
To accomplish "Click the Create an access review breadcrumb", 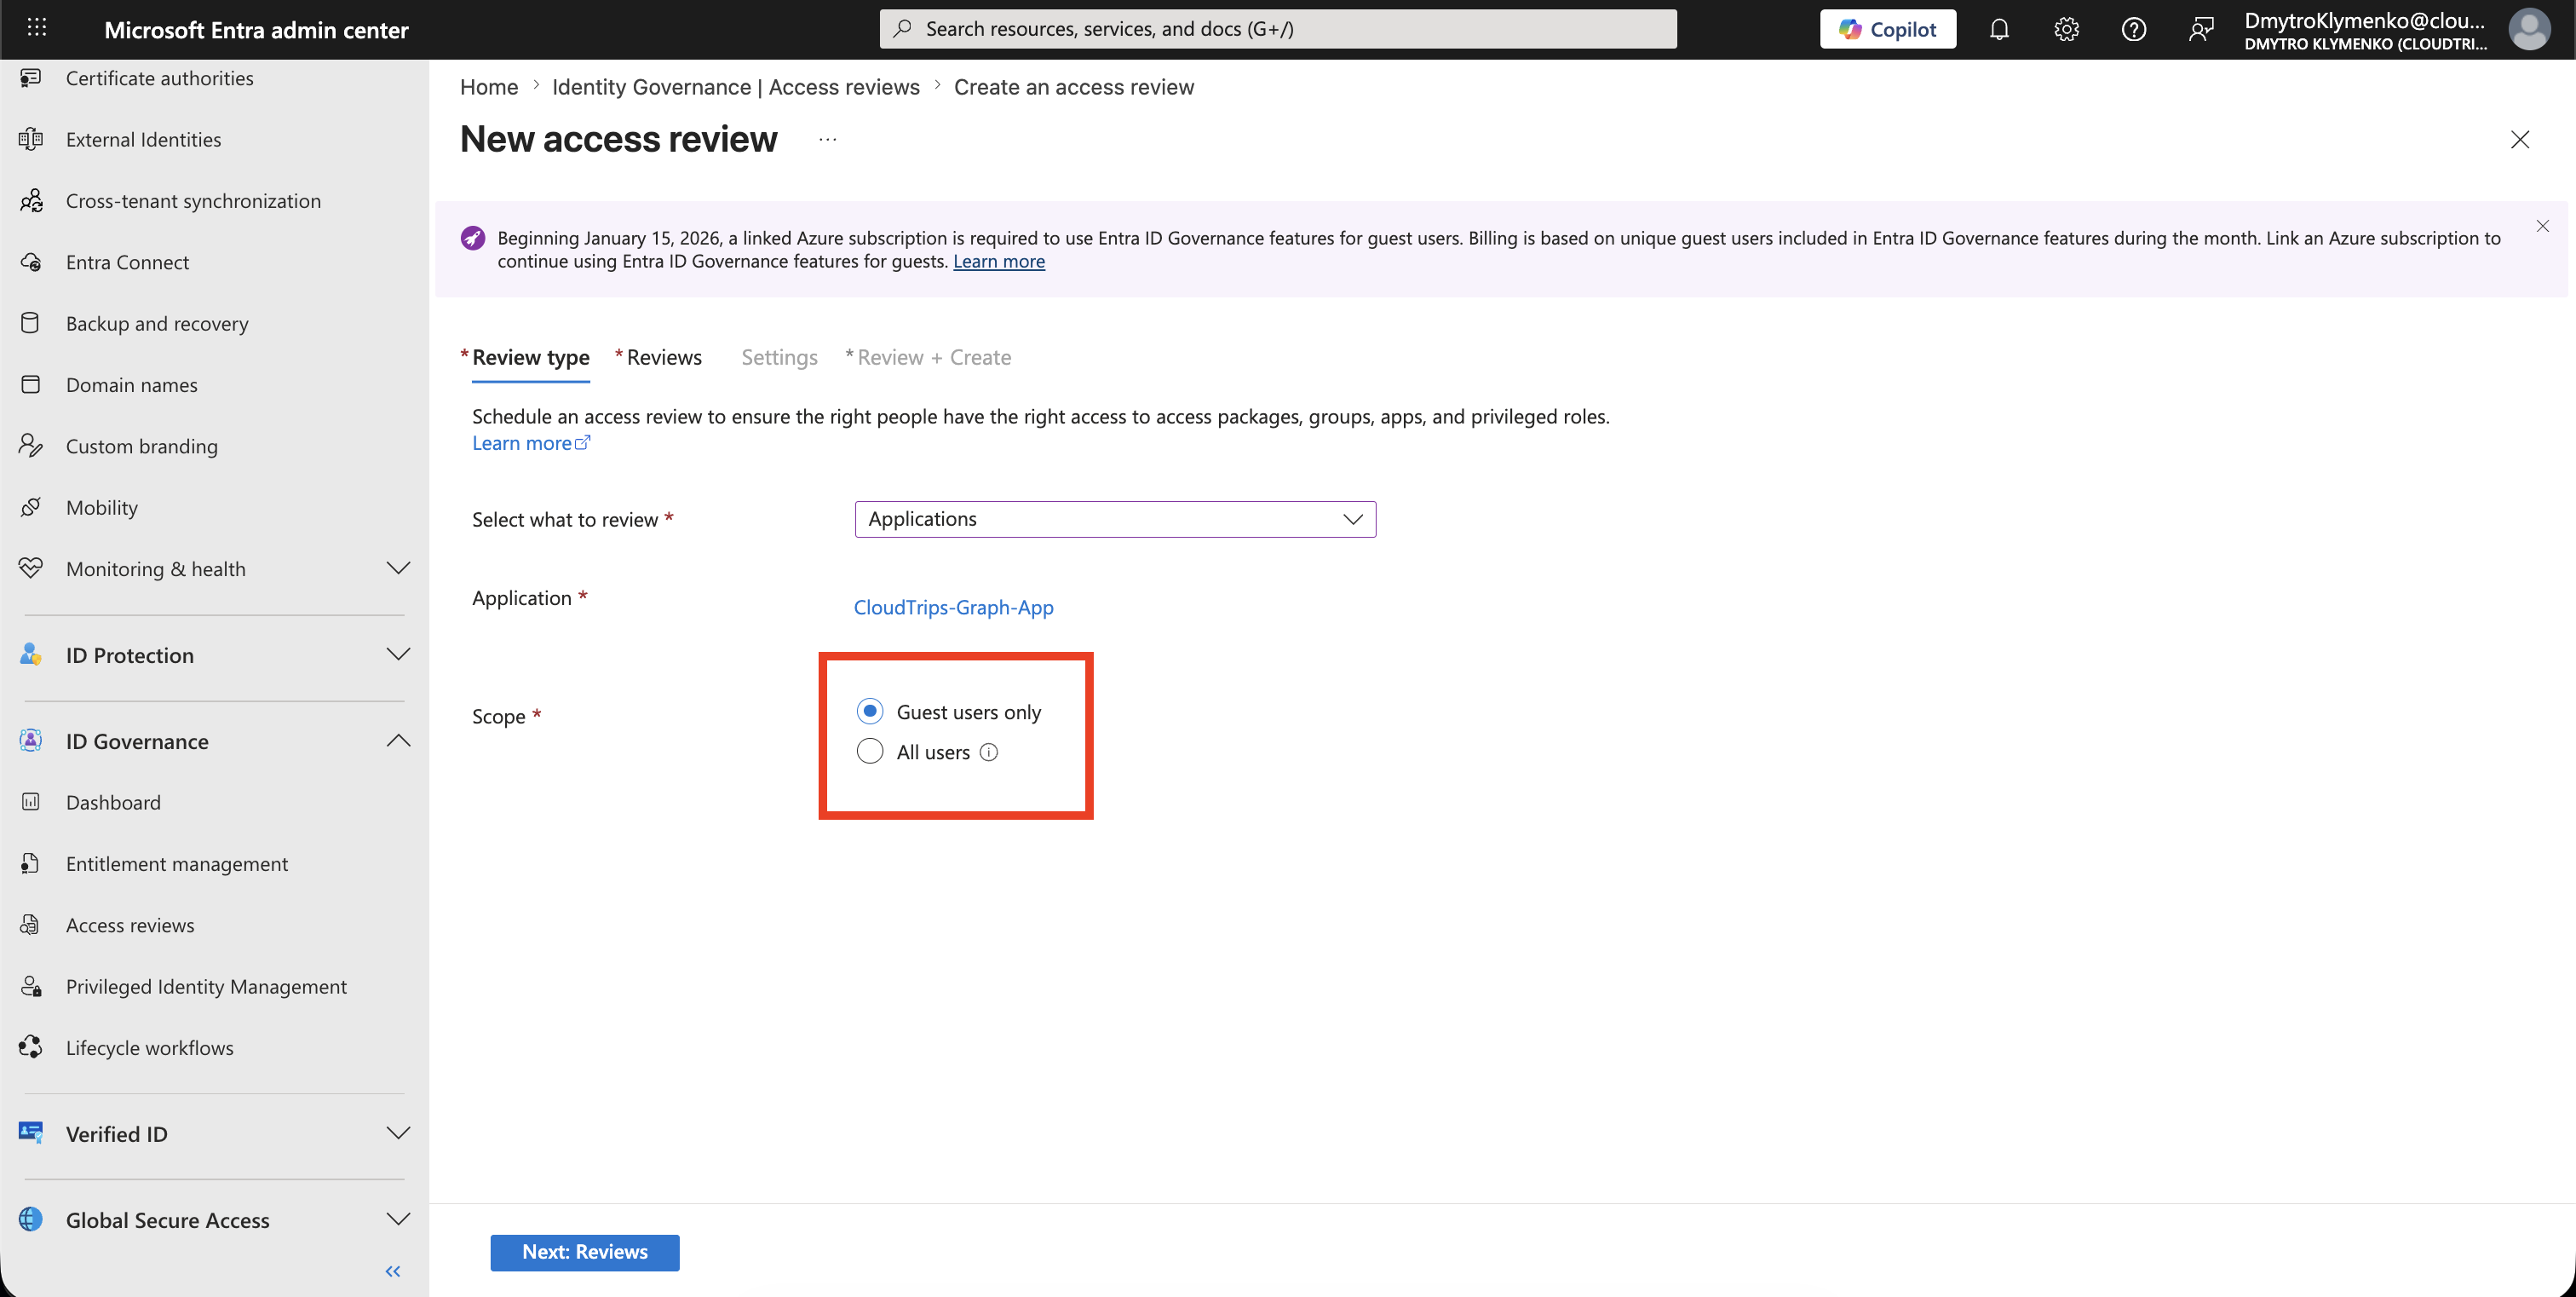I will (1074, 87).
